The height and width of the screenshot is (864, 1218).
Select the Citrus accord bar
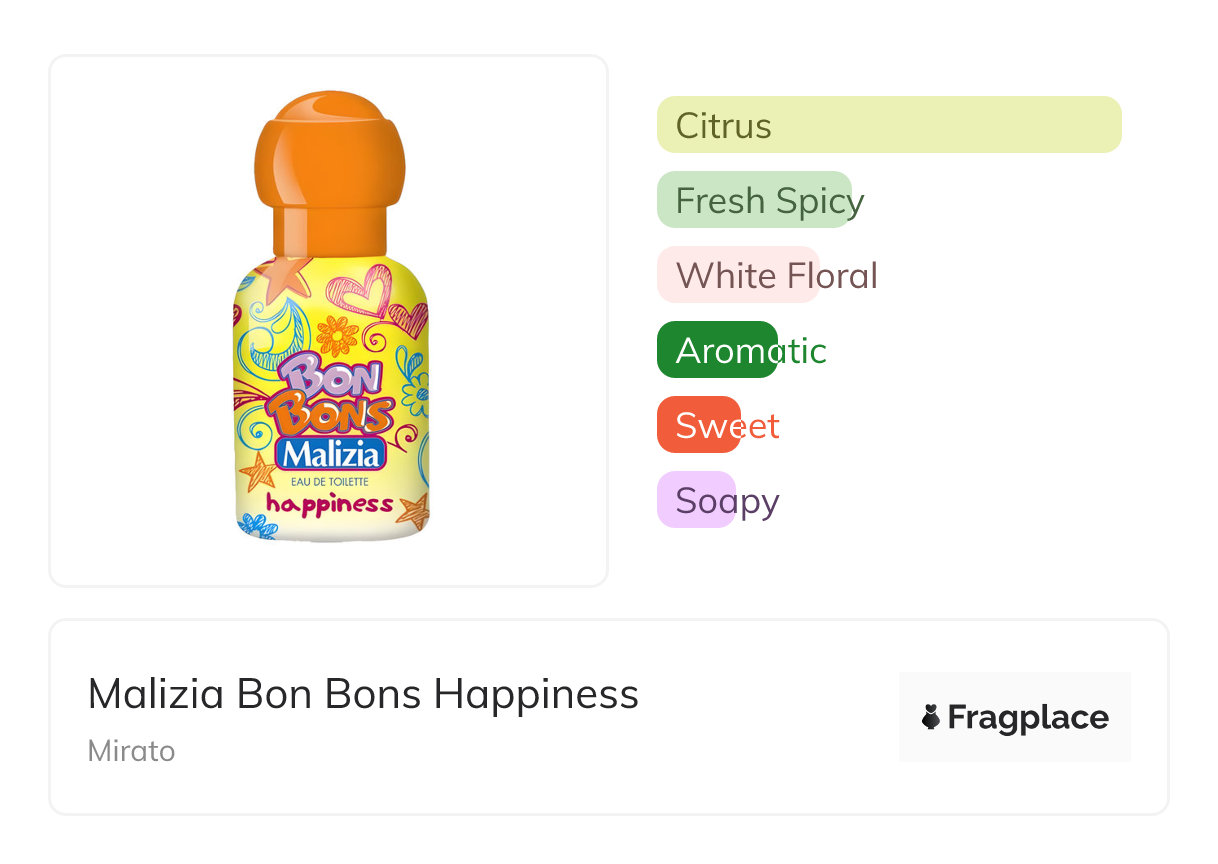click(x=888, y=125)
